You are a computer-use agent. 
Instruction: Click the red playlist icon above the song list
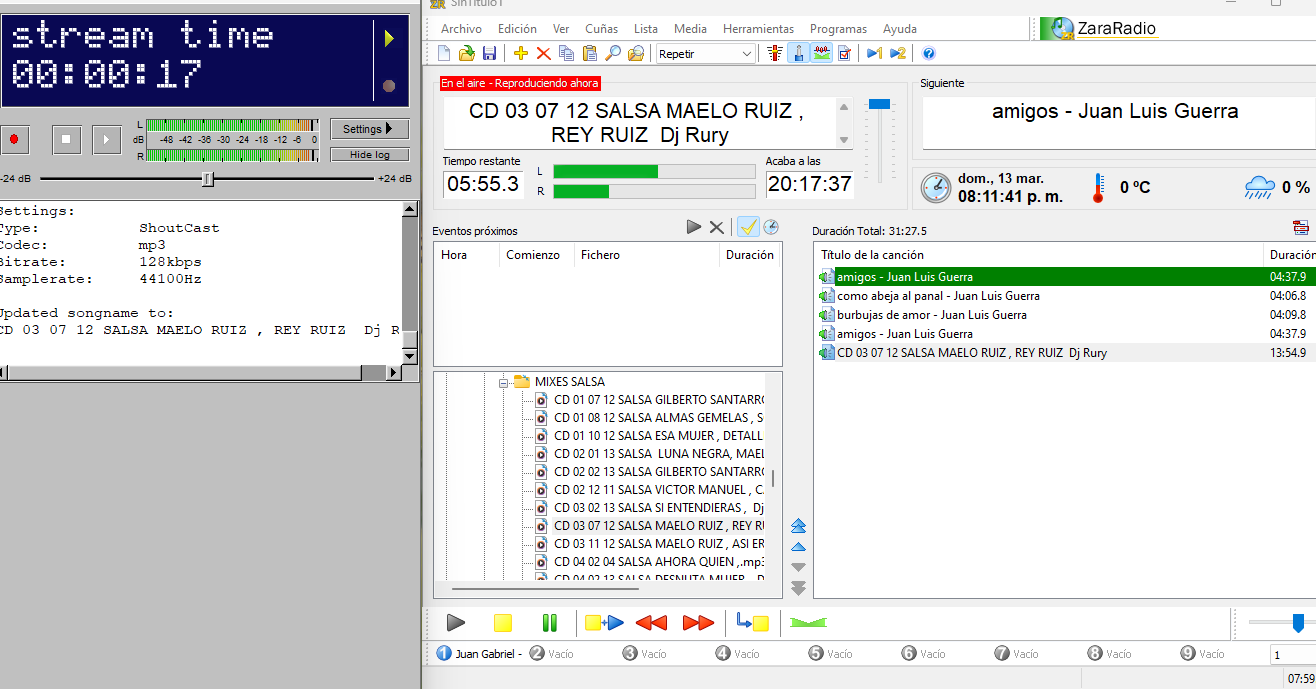coord(1301,228)
